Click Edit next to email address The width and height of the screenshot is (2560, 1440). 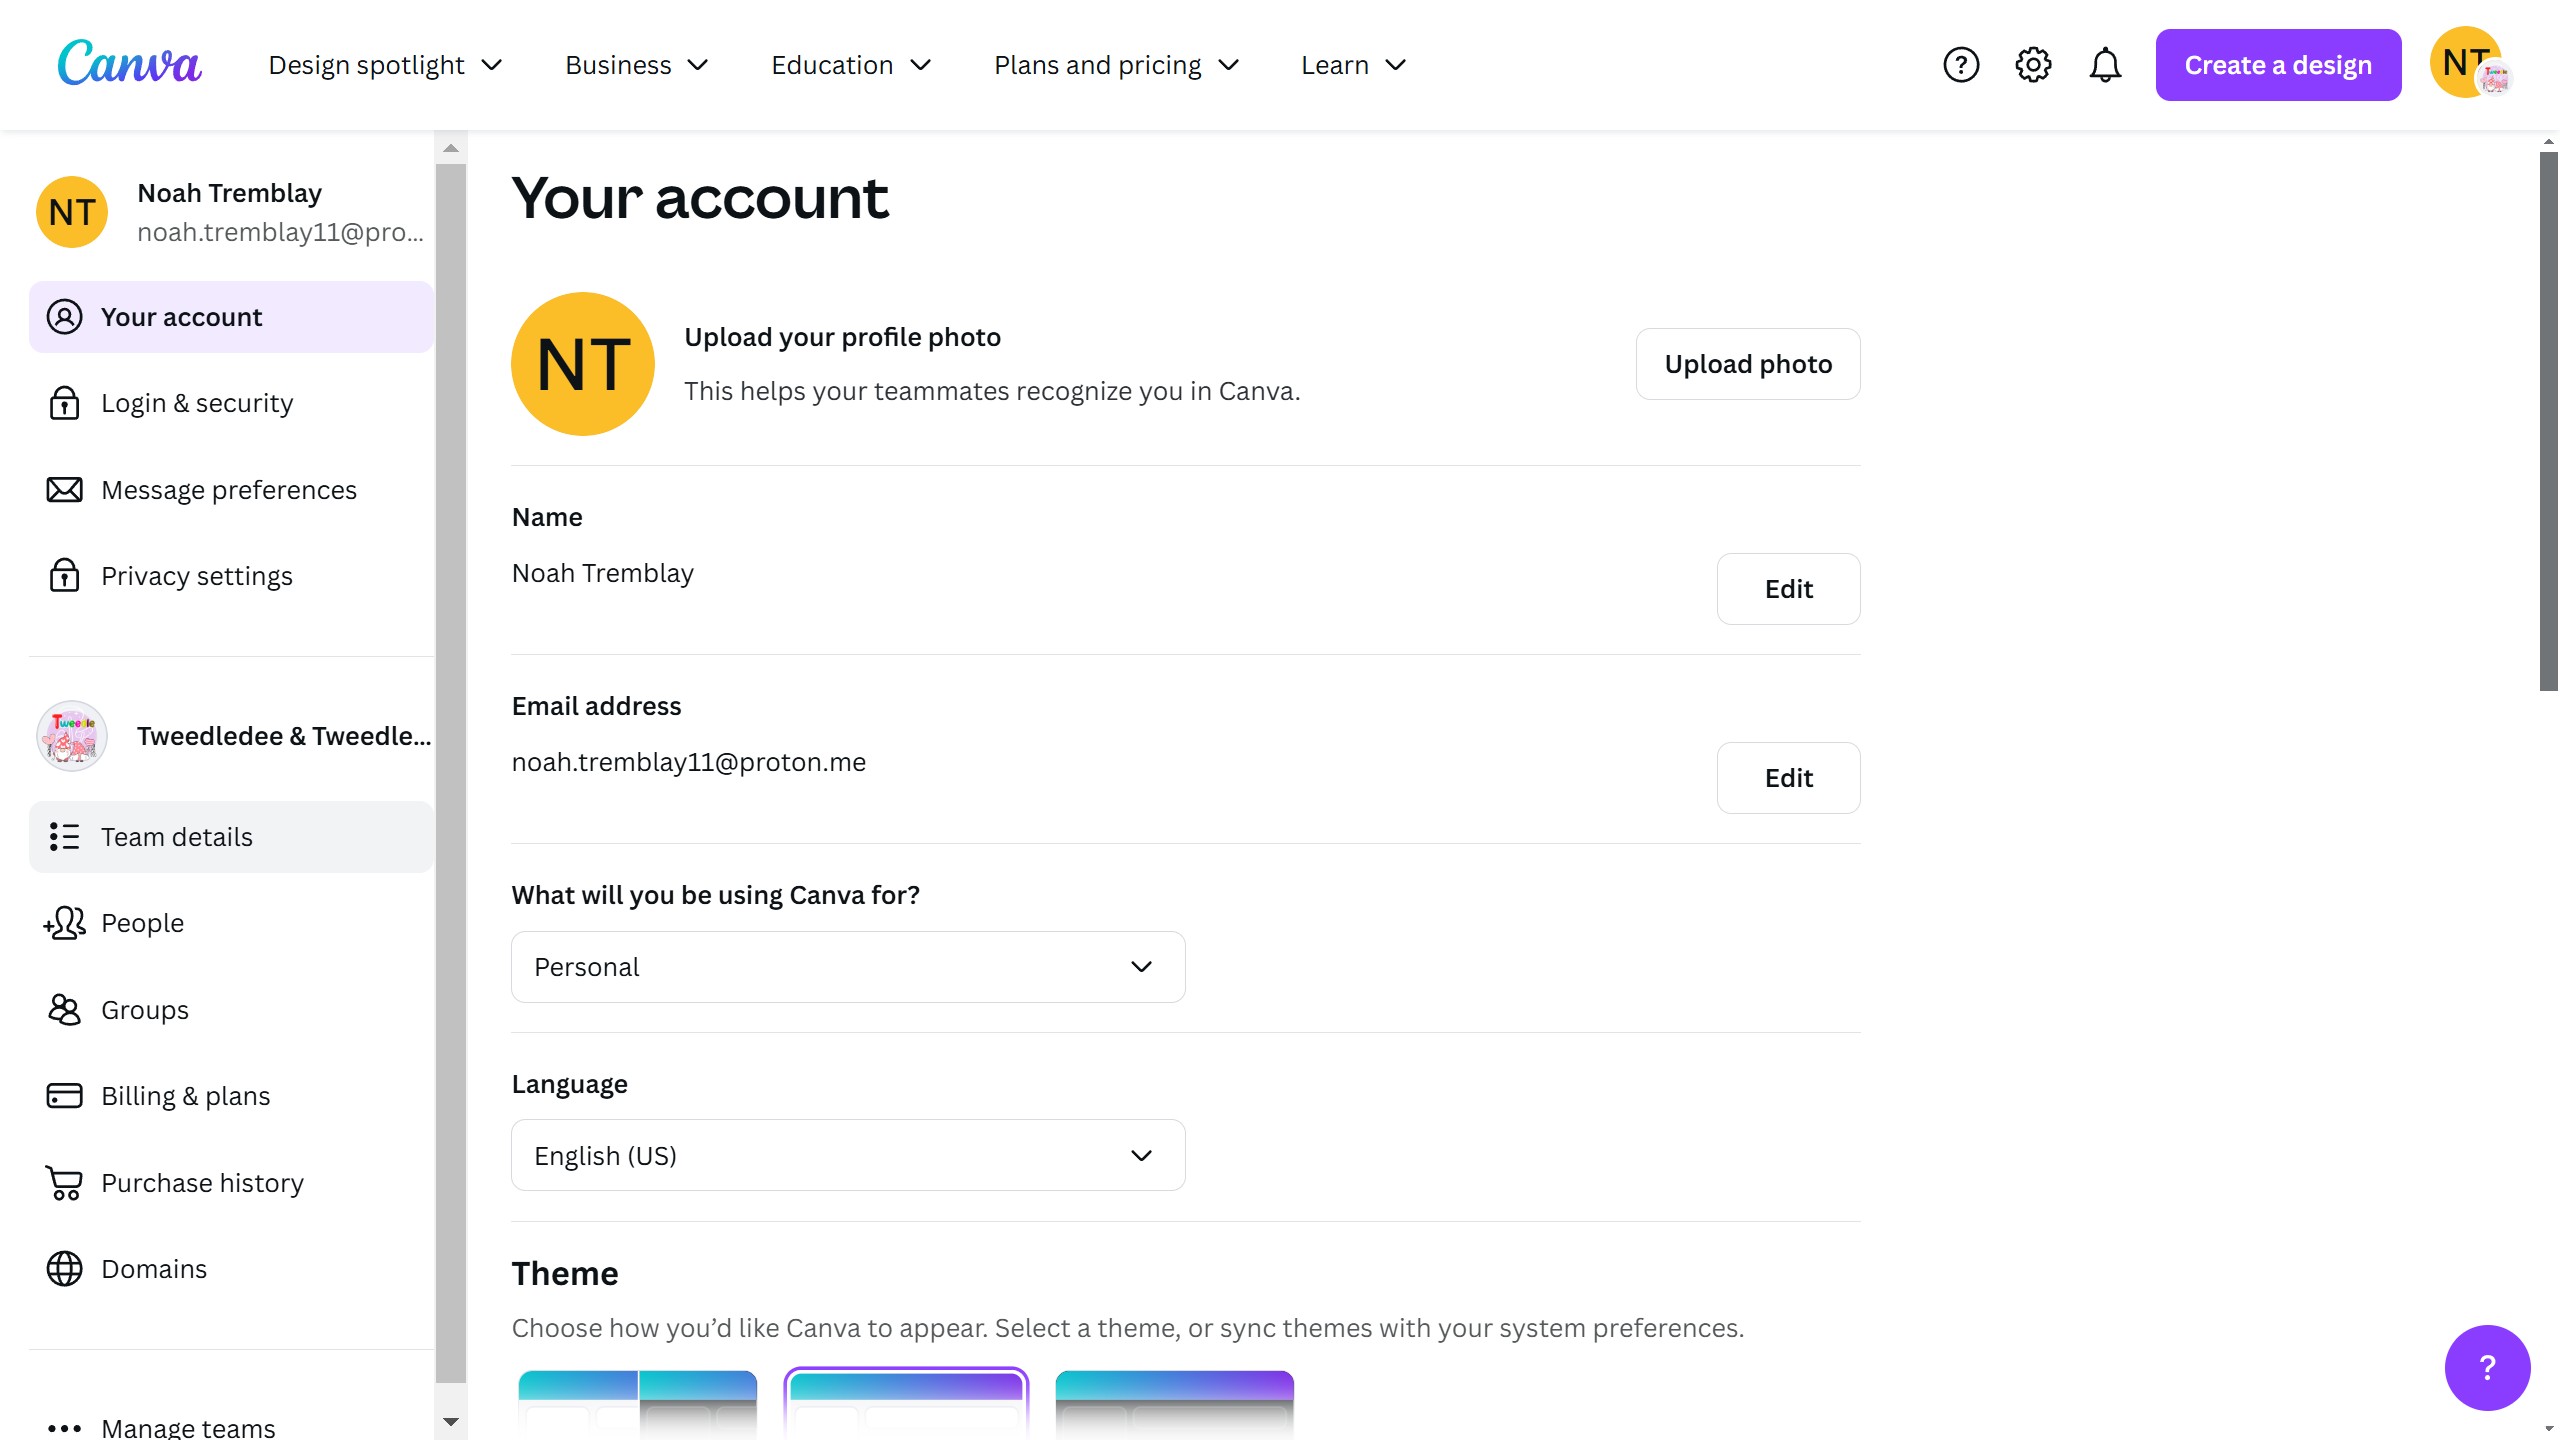pos(1788,778)
